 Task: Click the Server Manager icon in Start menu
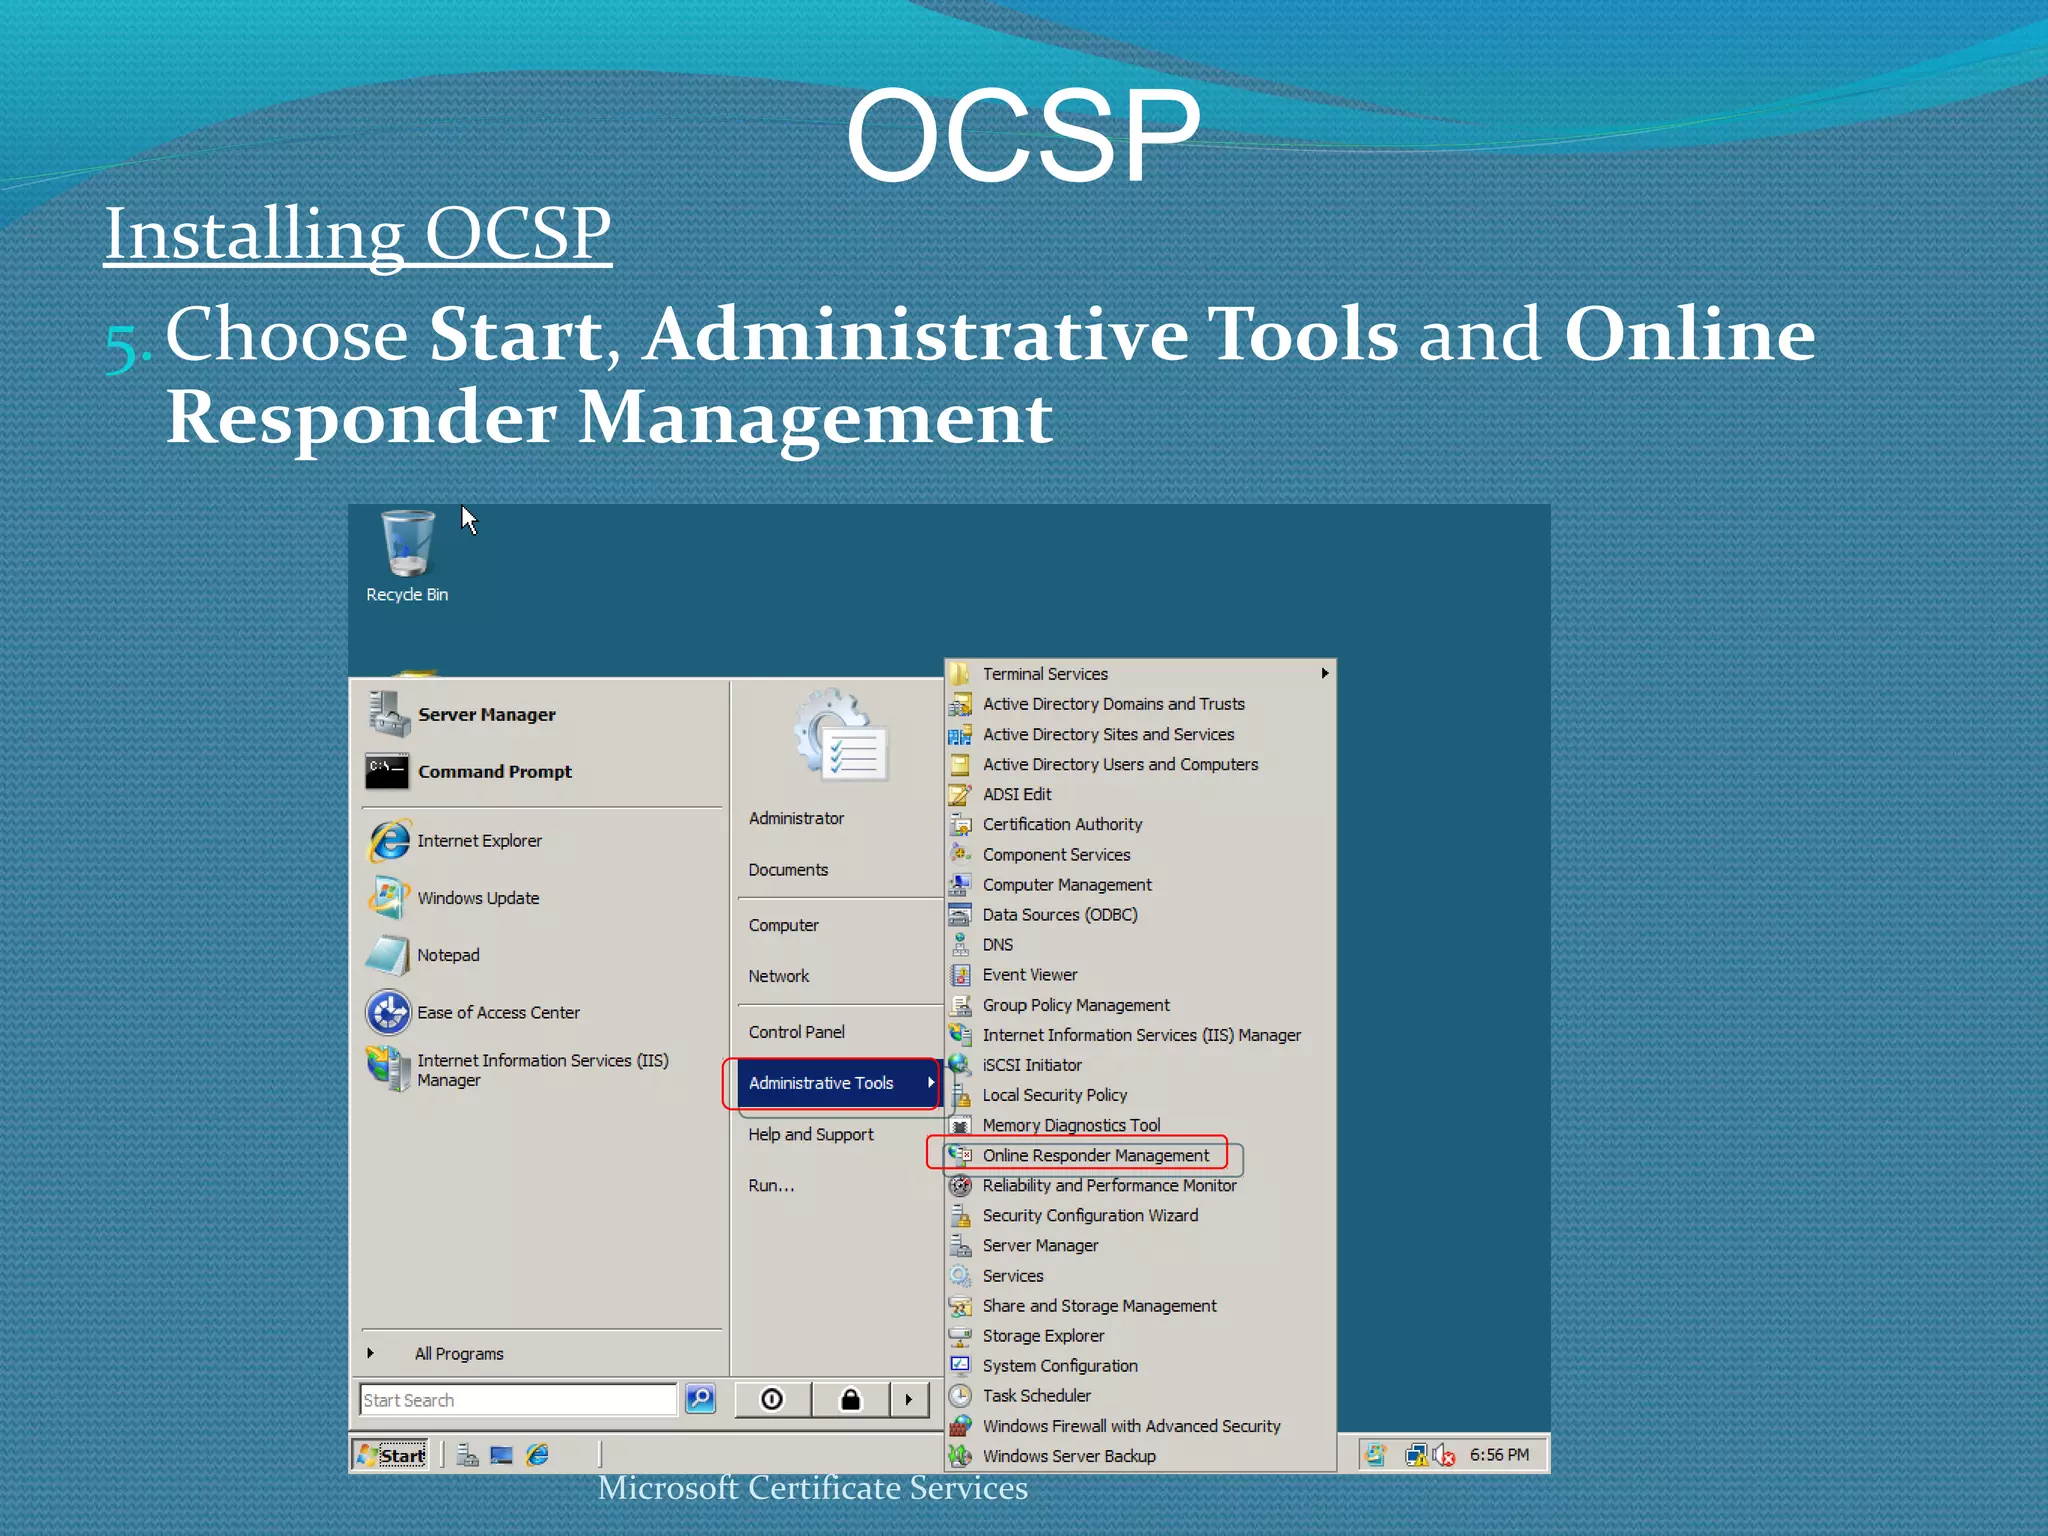pyautogui.click(x=389, y=714)
